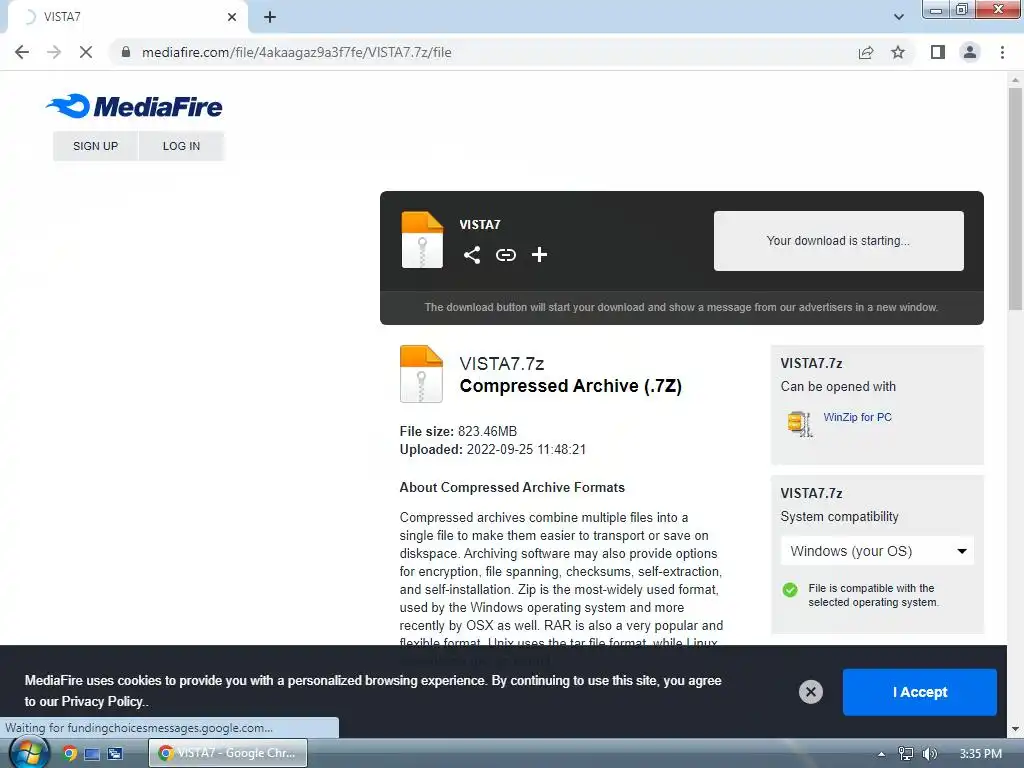1024x768 pixels.
Task: Stop loading the page
Action: [x=86, y=52]
